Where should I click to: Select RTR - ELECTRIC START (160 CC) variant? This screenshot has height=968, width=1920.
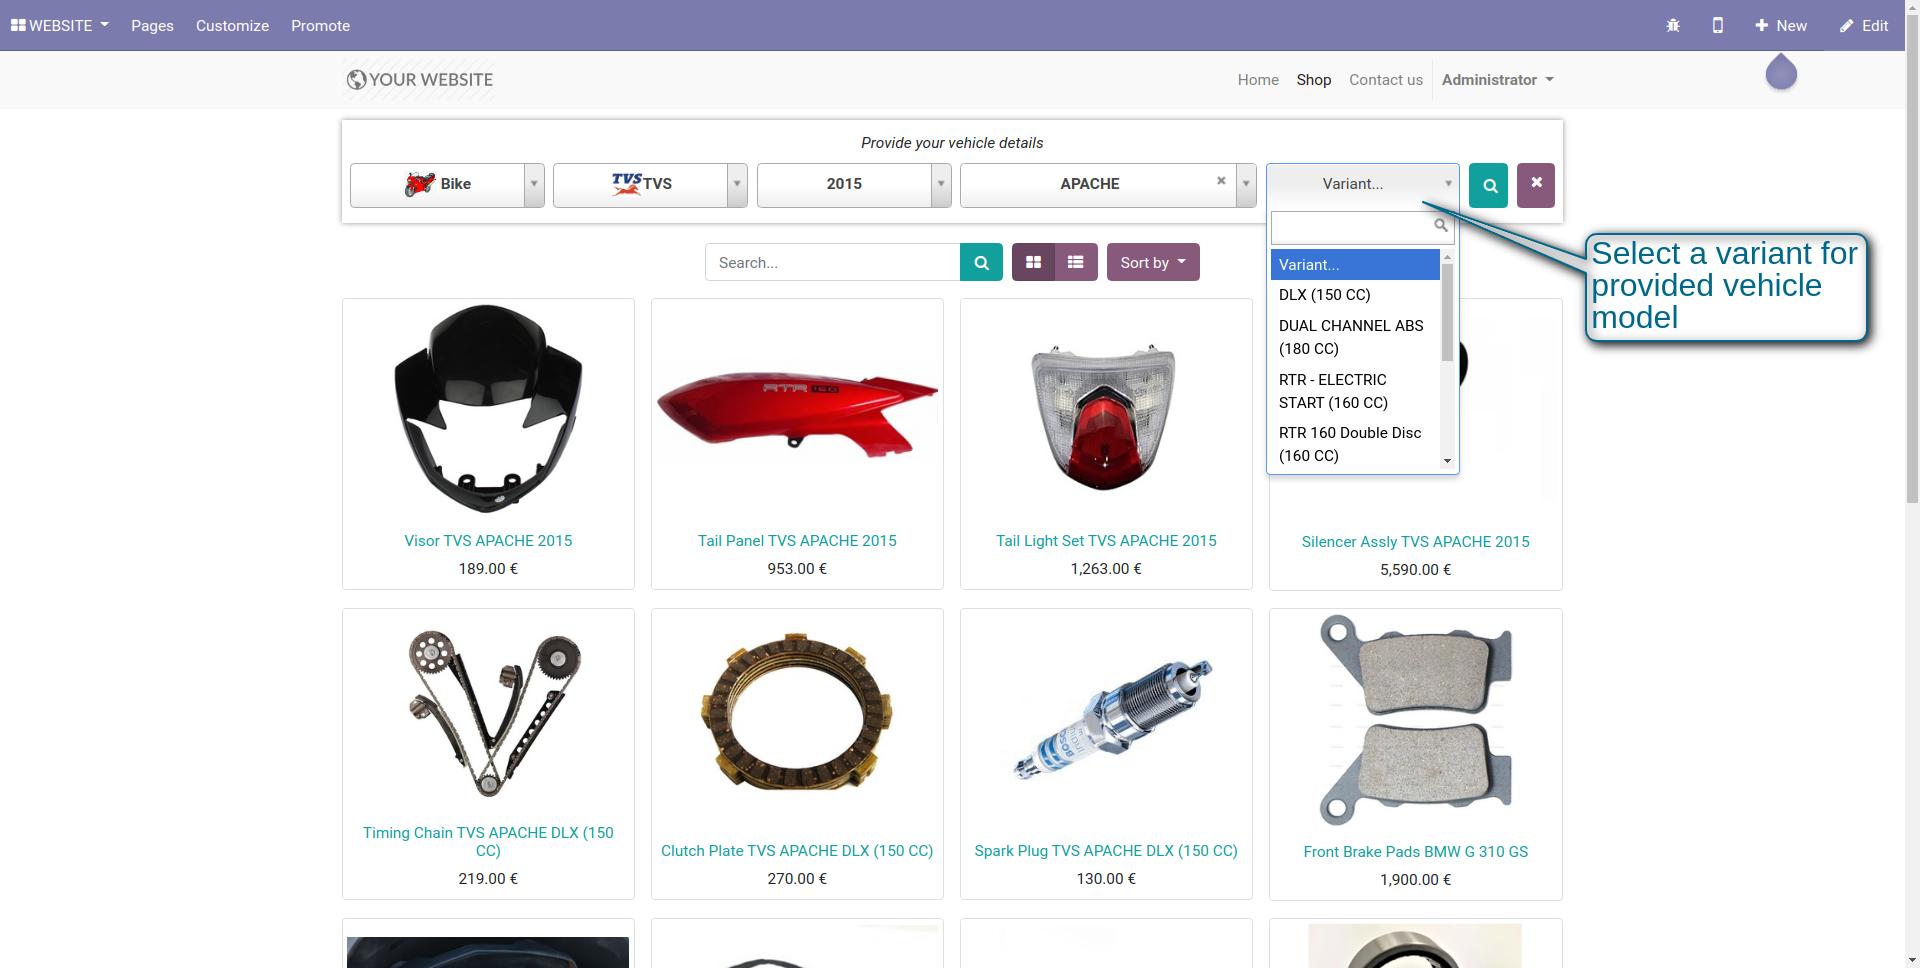click(1355, 391)
